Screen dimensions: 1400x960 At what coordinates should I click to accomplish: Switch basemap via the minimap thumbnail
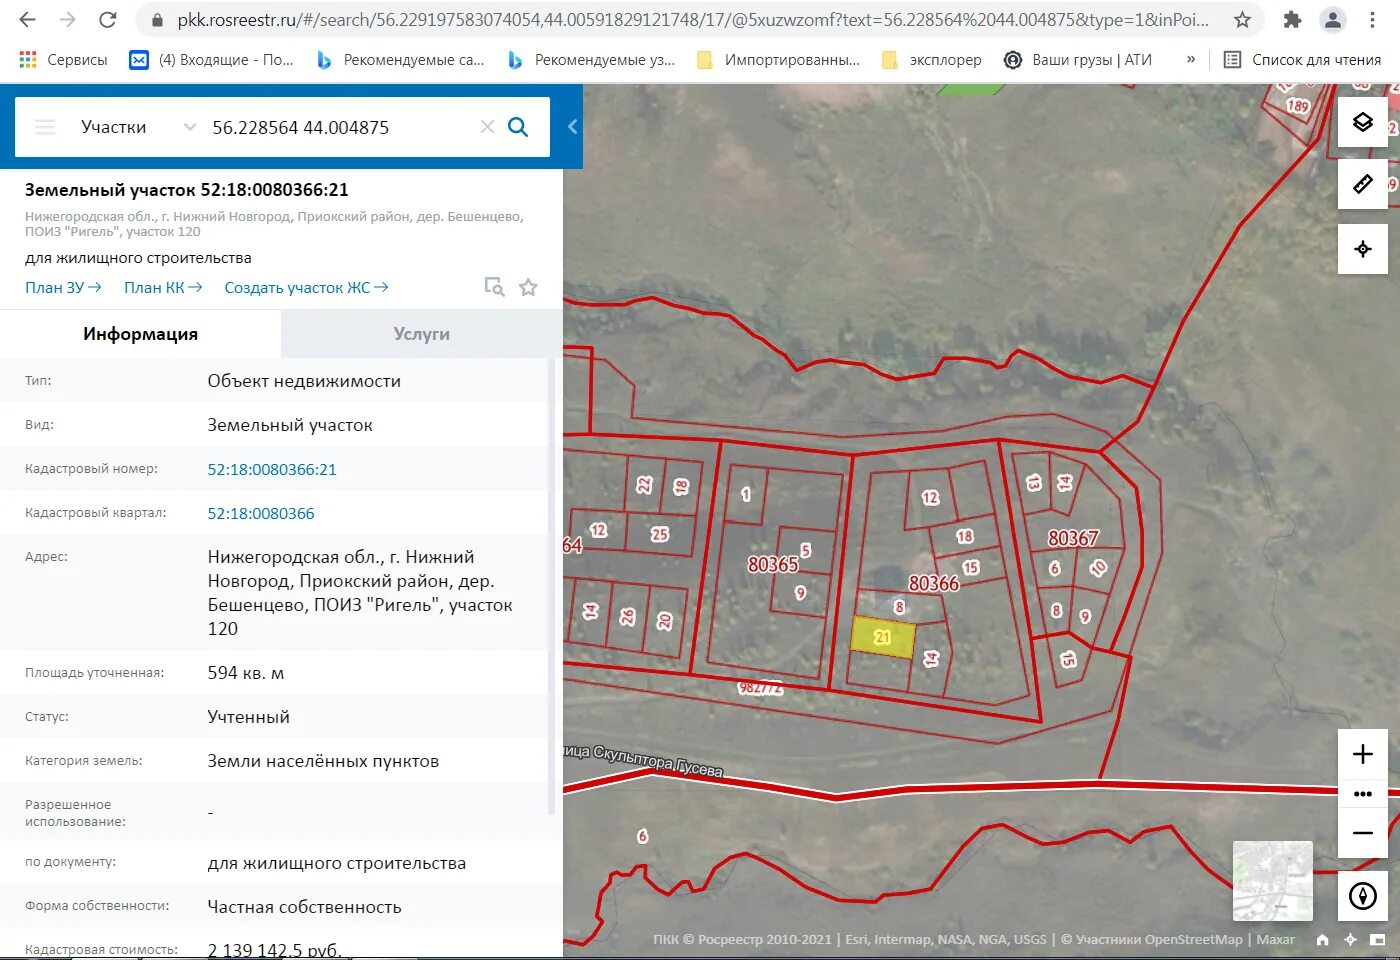point(1272,881)
